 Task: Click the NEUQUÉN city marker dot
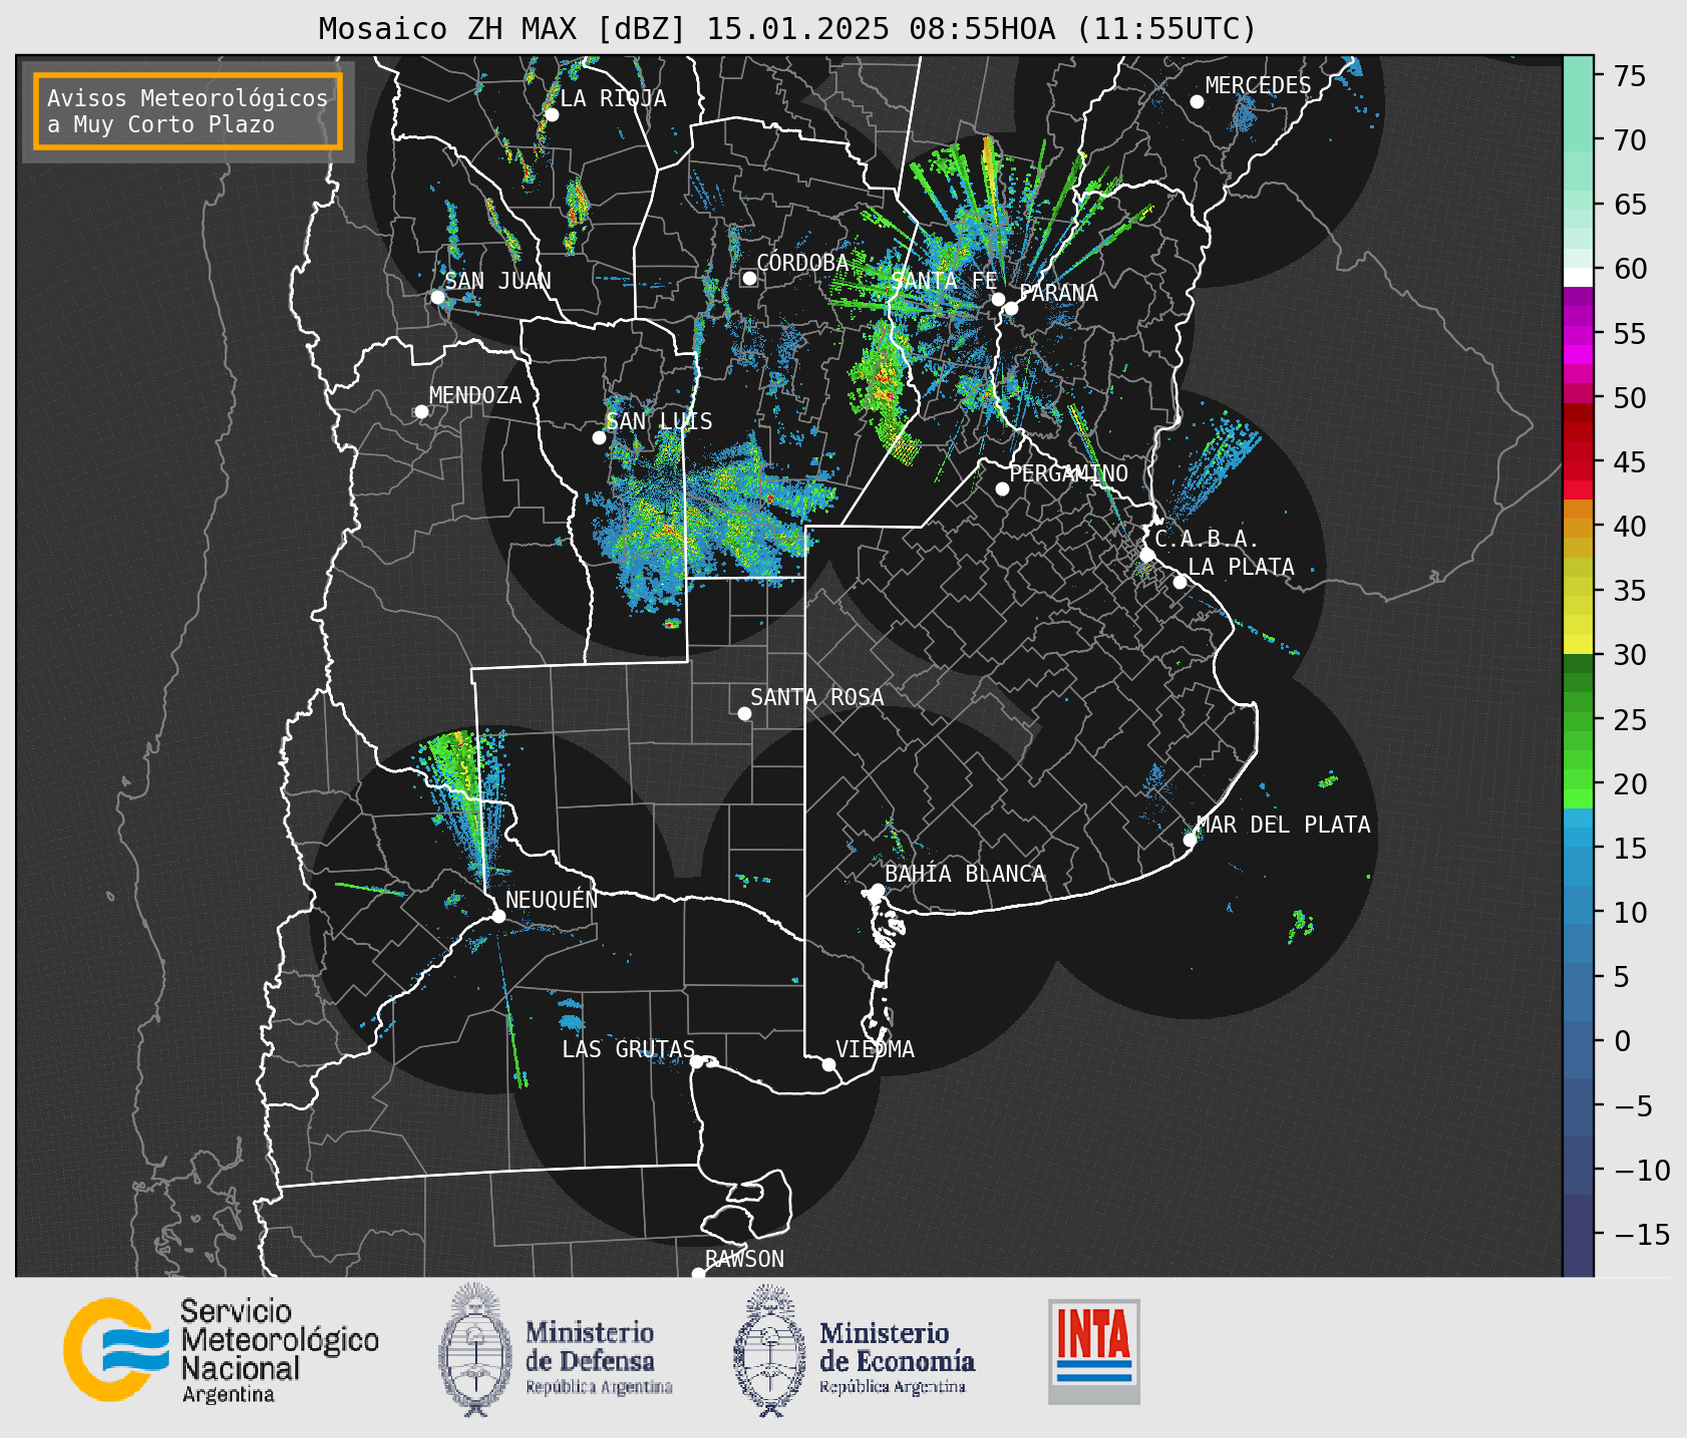[498, 916]
